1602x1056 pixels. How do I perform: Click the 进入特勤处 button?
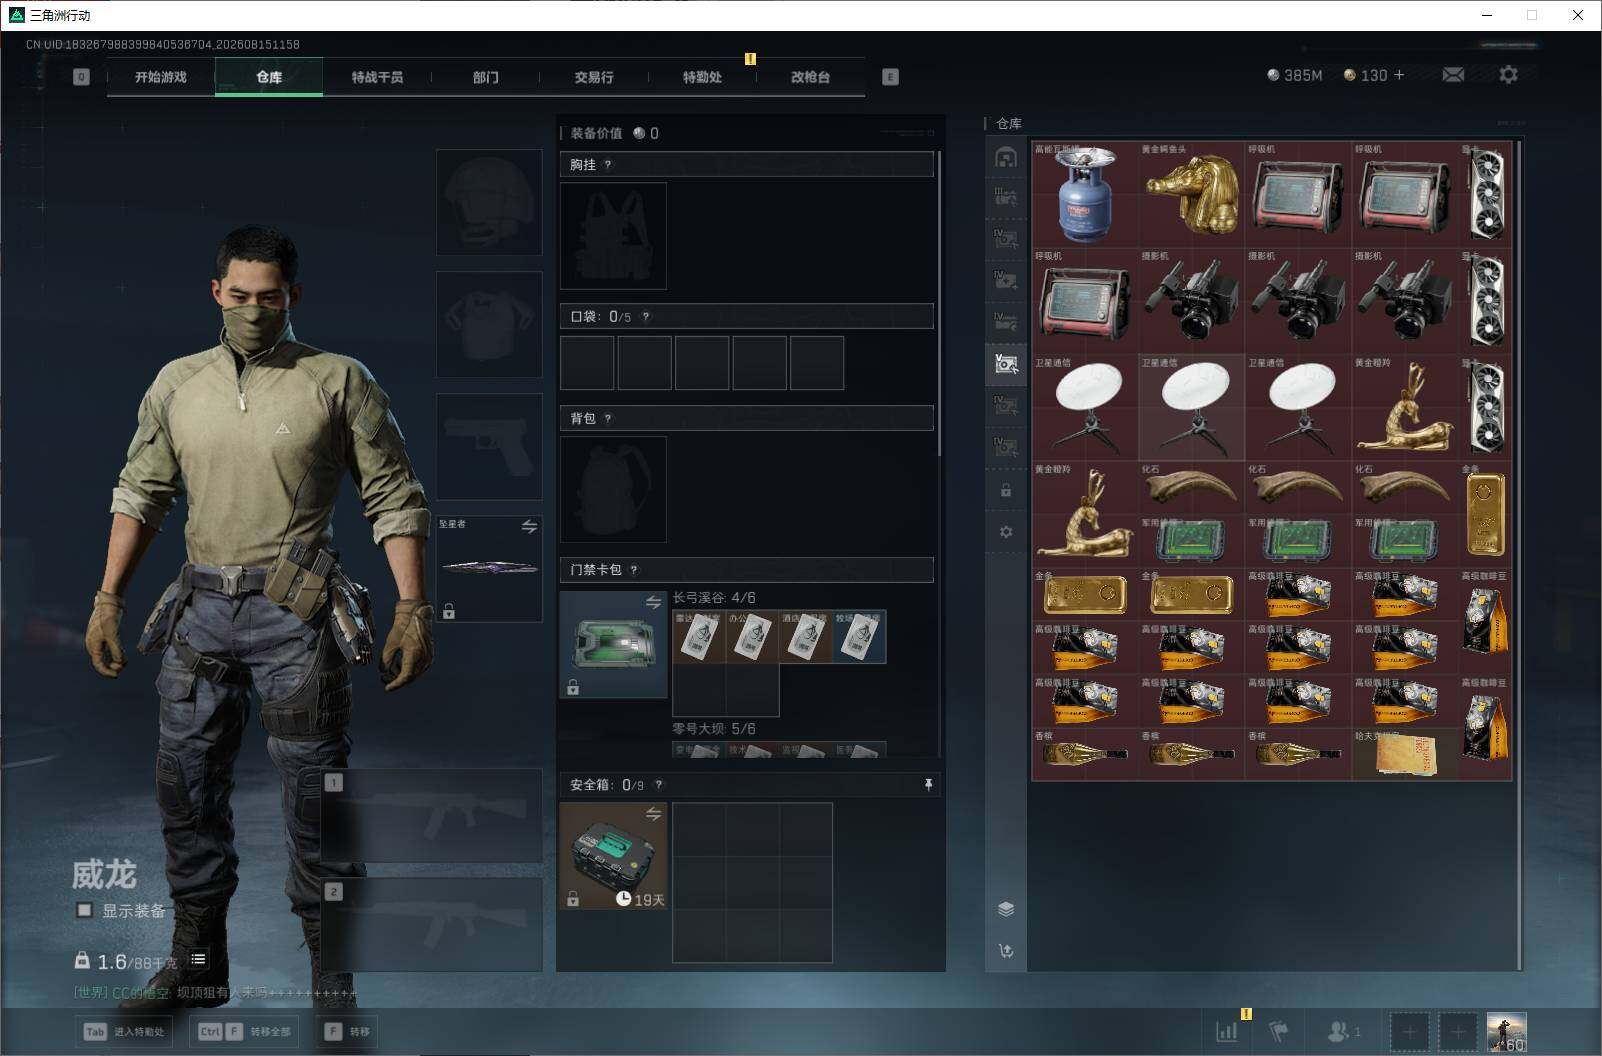[124, 1032]
